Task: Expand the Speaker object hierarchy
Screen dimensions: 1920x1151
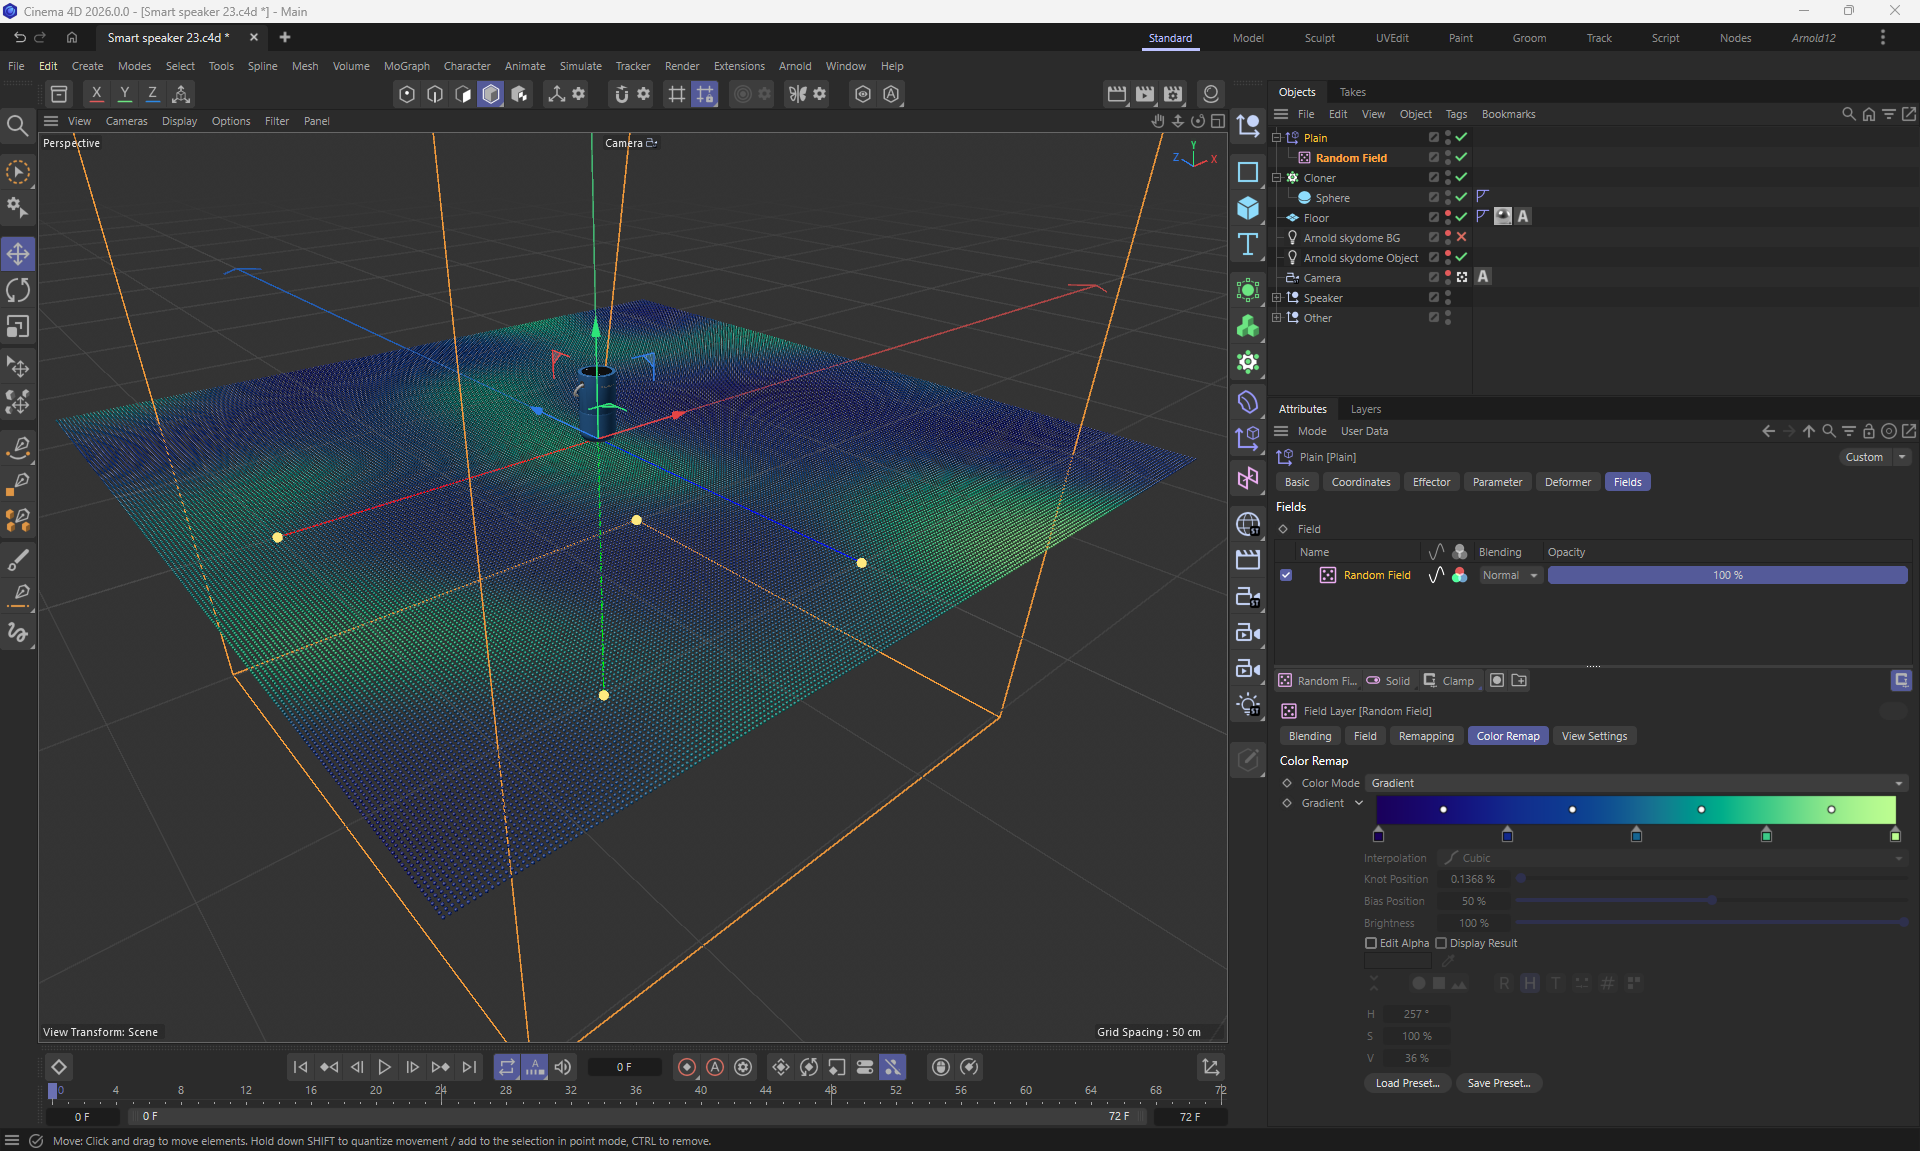Action: click(x=1276, y=298)
